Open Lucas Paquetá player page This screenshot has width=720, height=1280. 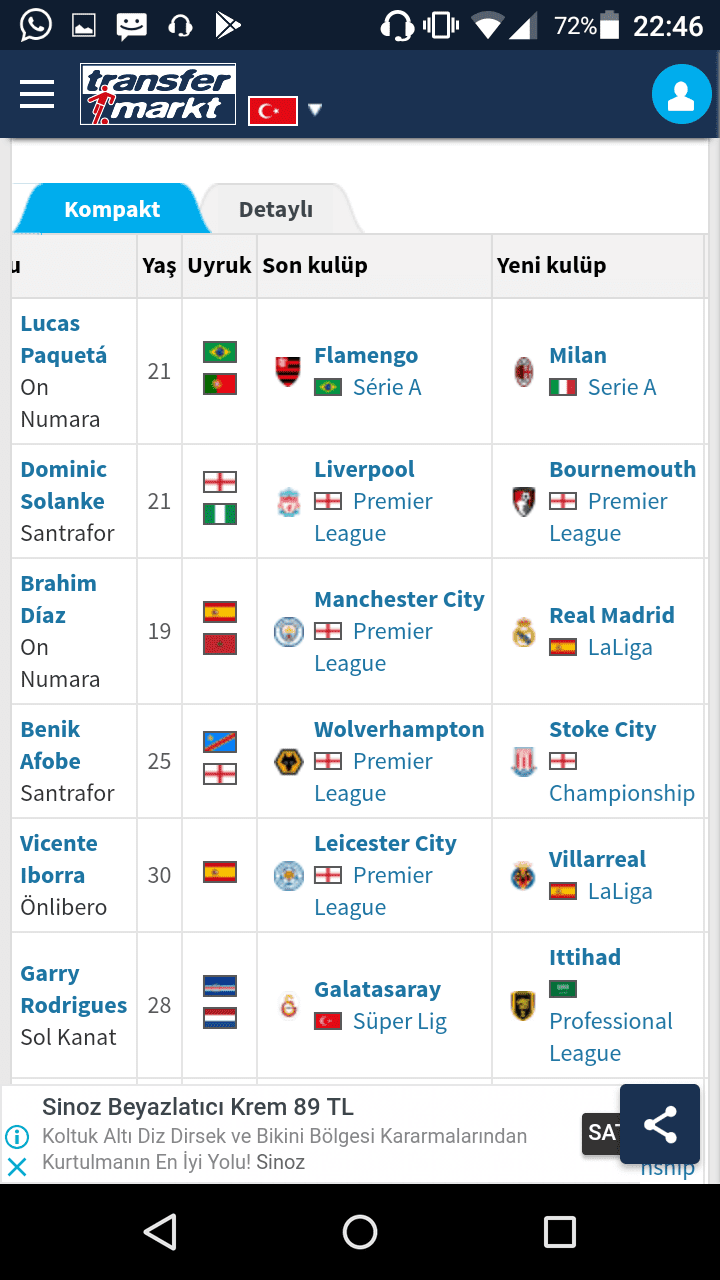click(64, 340)
